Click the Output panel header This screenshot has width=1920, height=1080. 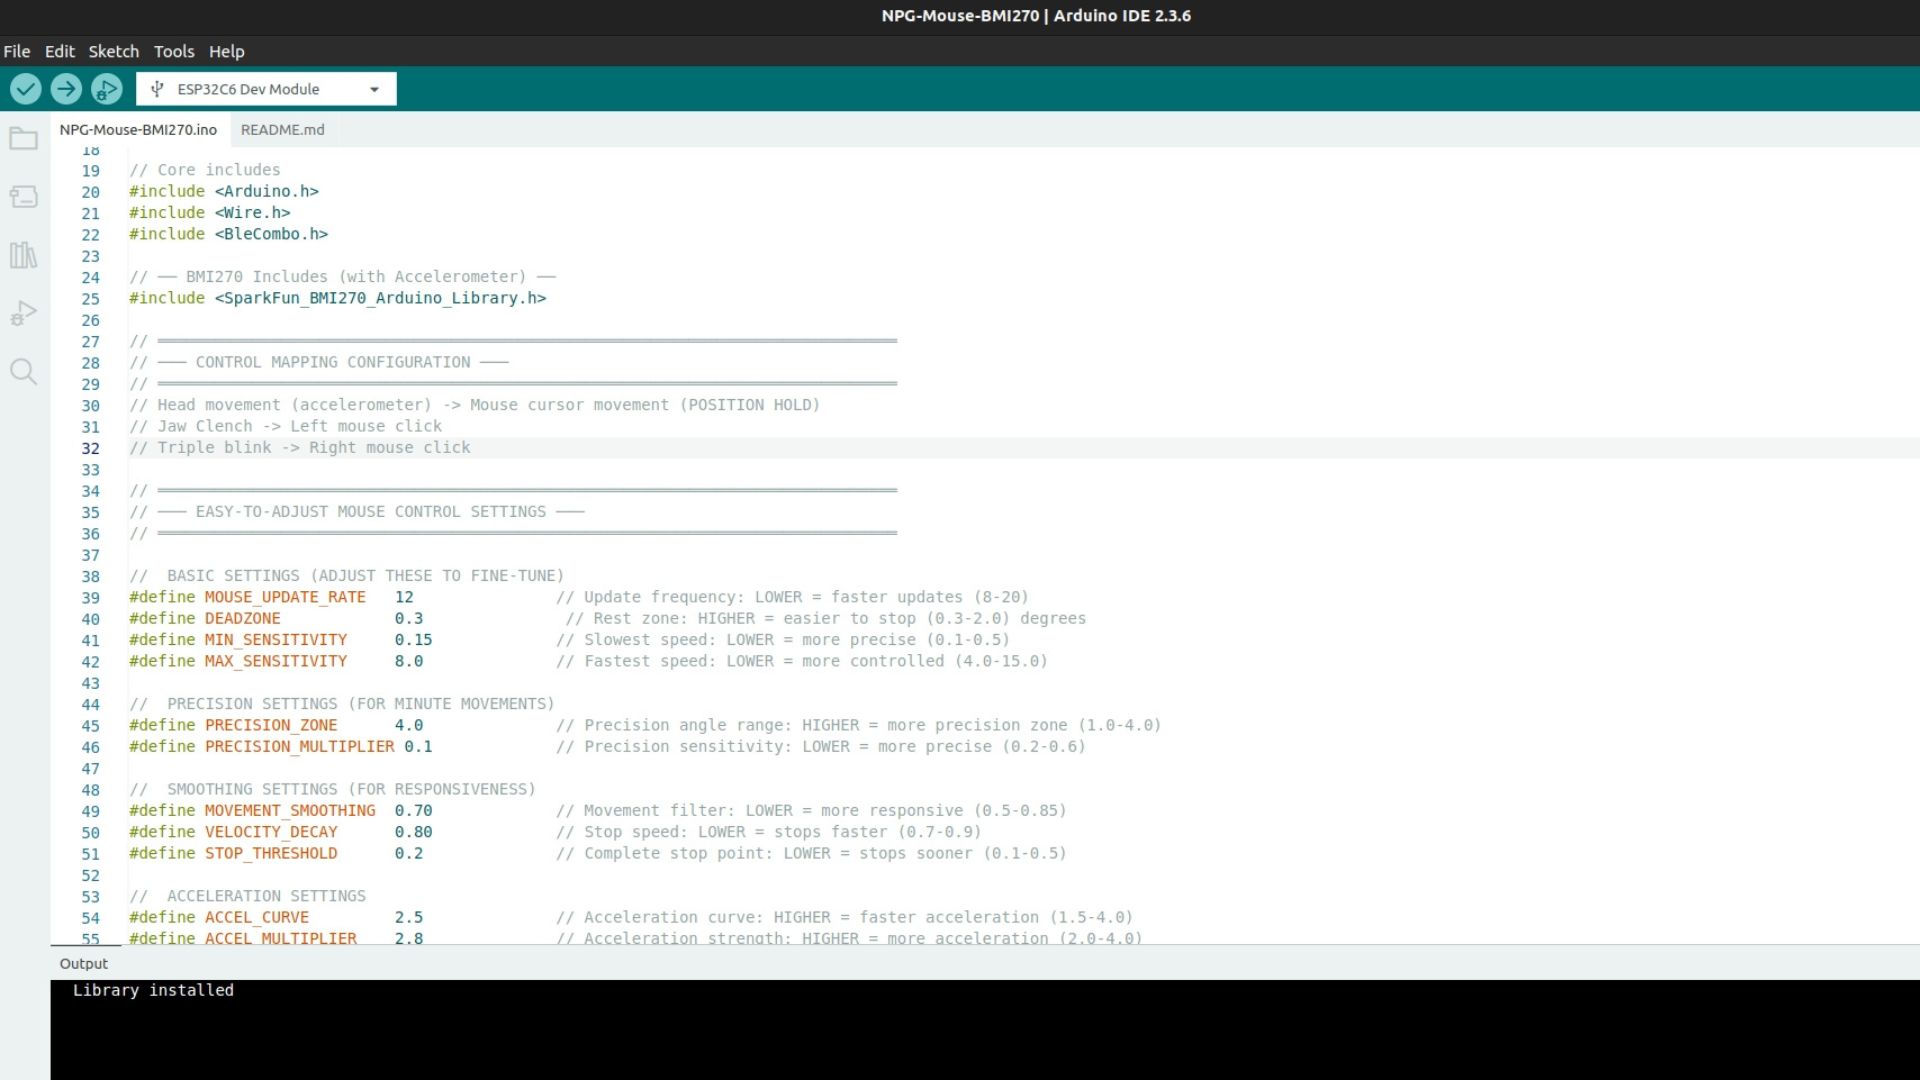point(84,964)
